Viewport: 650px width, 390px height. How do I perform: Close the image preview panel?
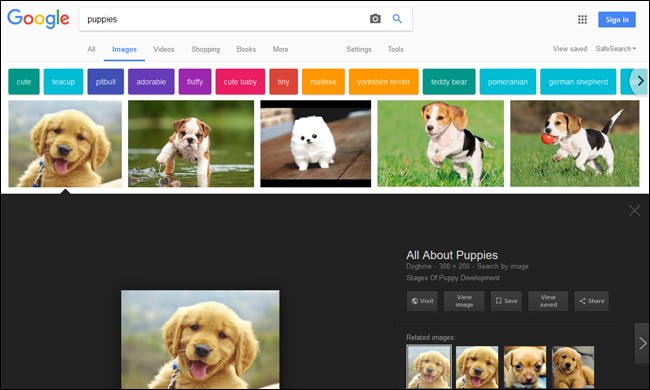tap(634, 211)
